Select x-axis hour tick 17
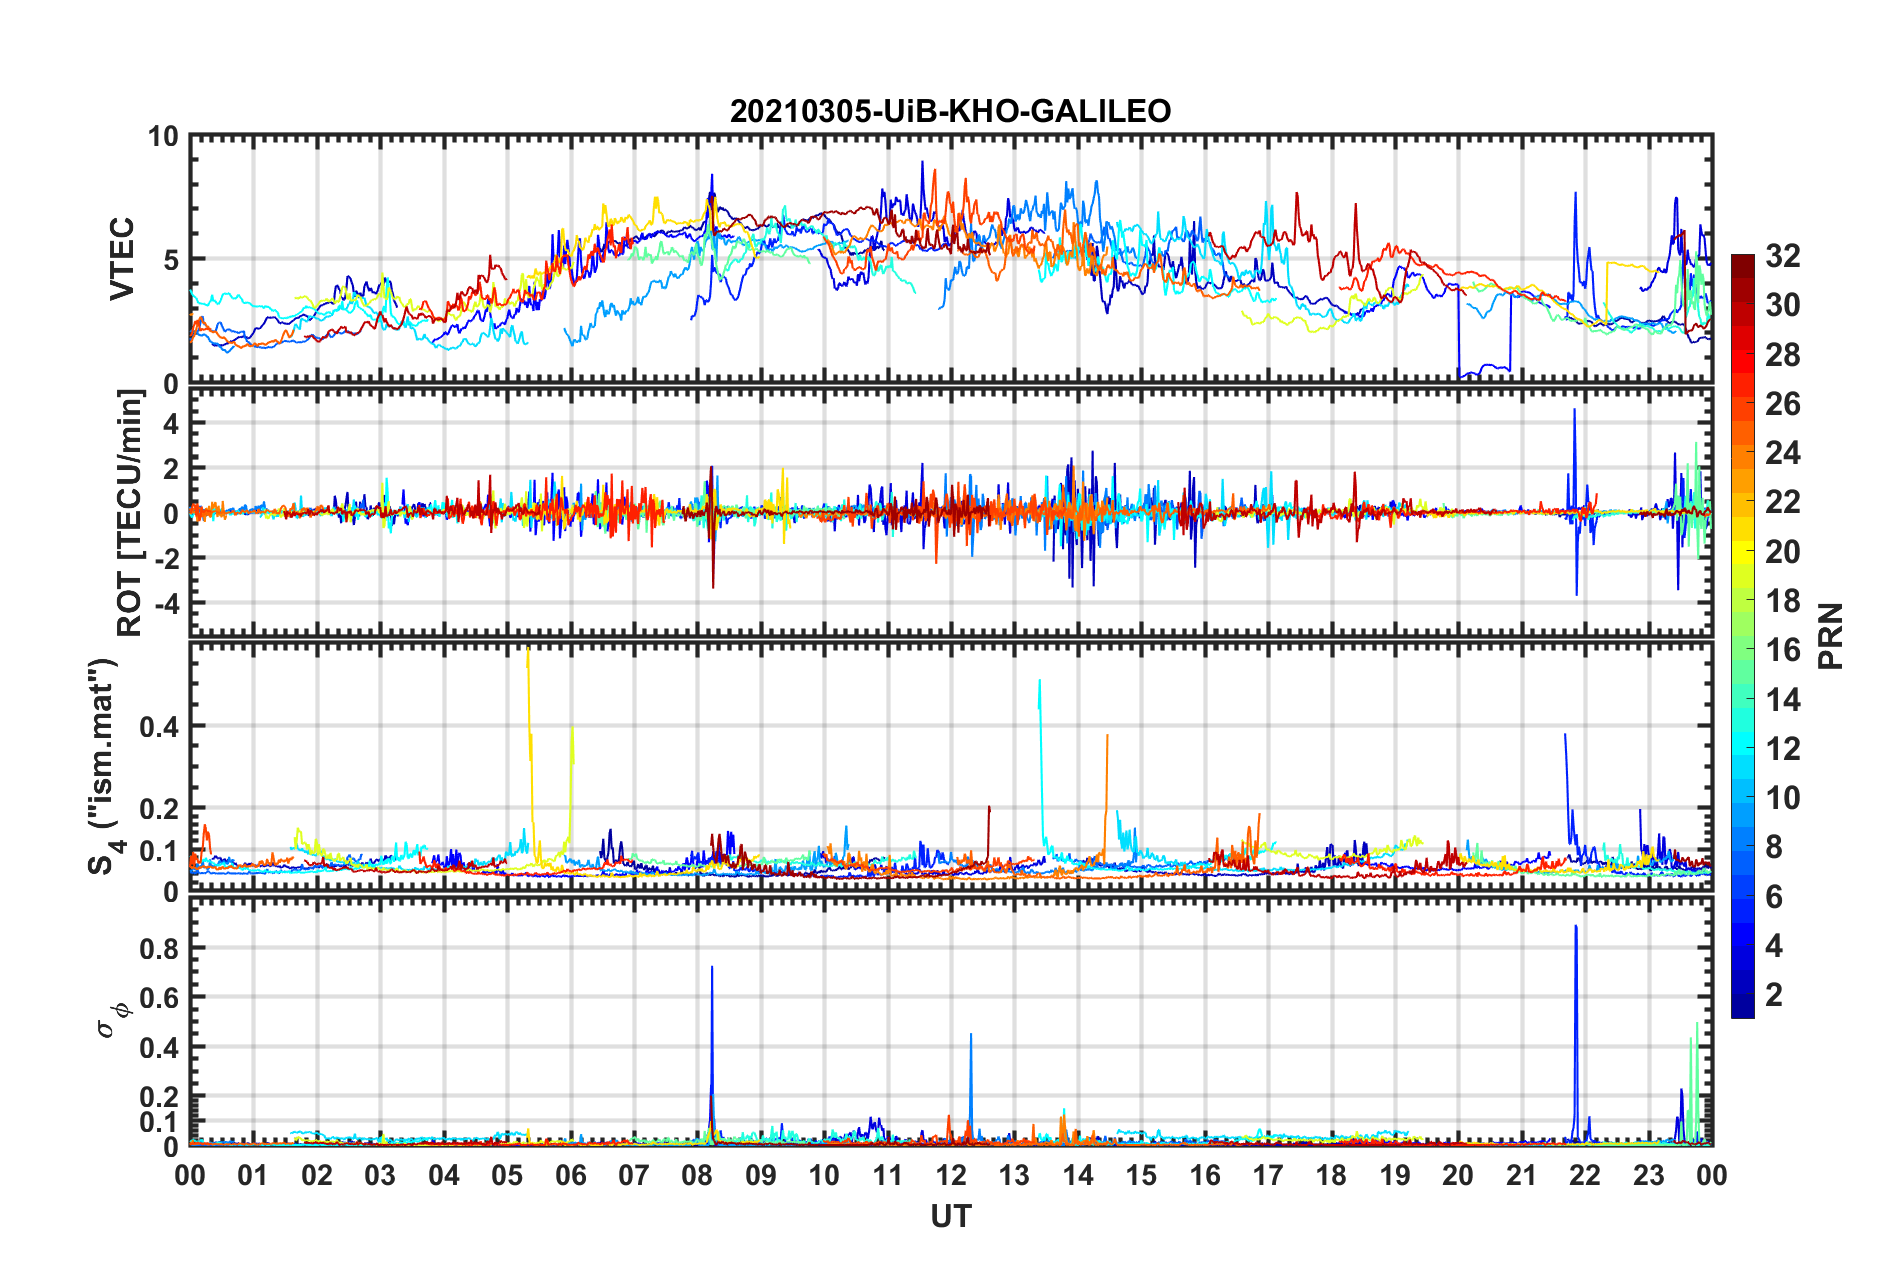The height and width of the screenshot is (1272, 1902). tap(1268, 1175)
